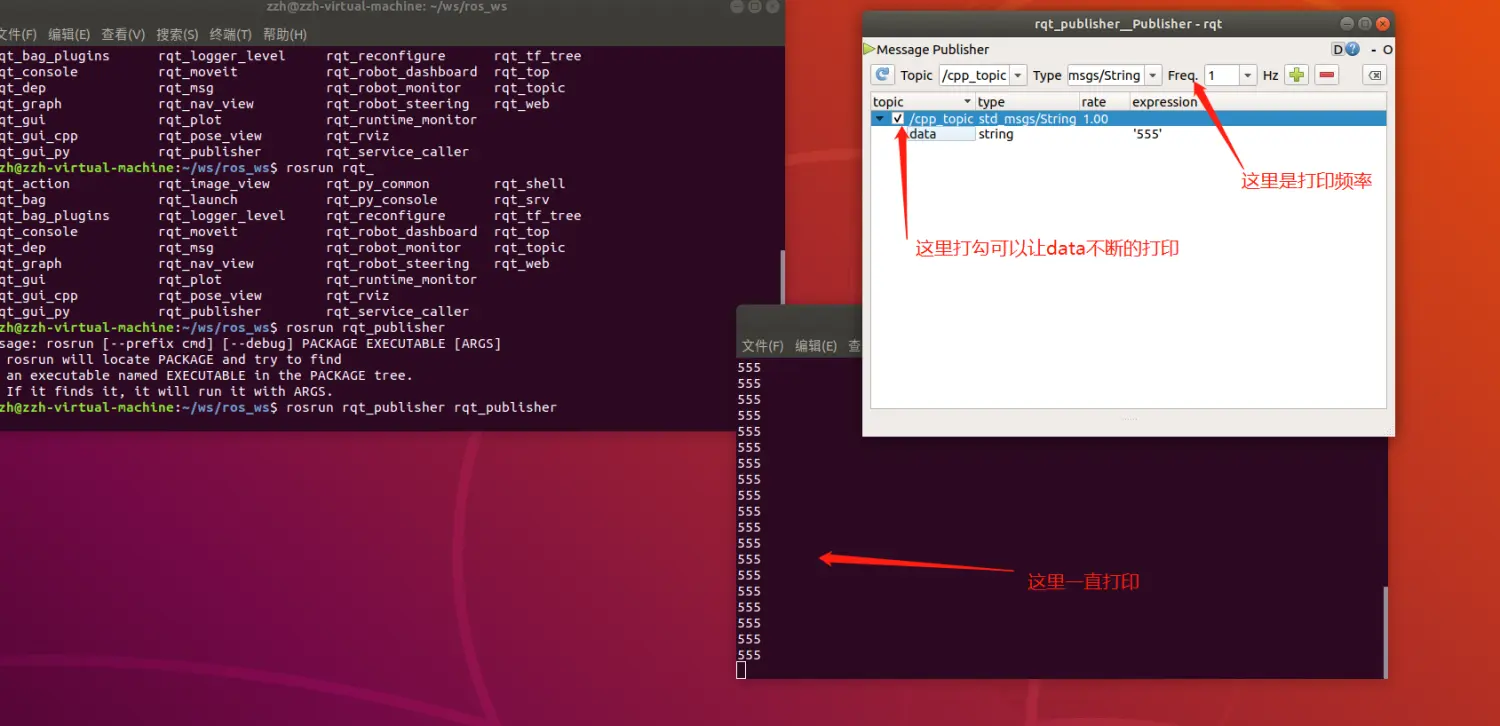The height and width of the screenshot is (726, 1500).
Task: Open the blue question-mark help icon
Action: pyautogui.click(x=1352, y=49)
